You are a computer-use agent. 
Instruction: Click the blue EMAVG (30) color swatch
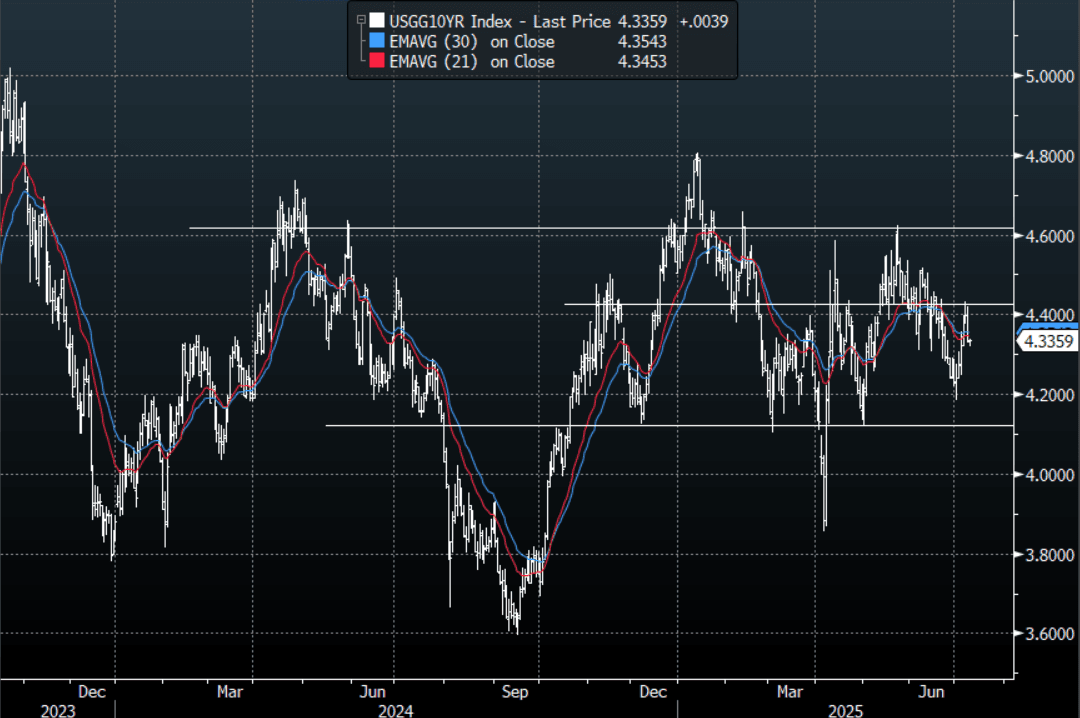(376, 41)
